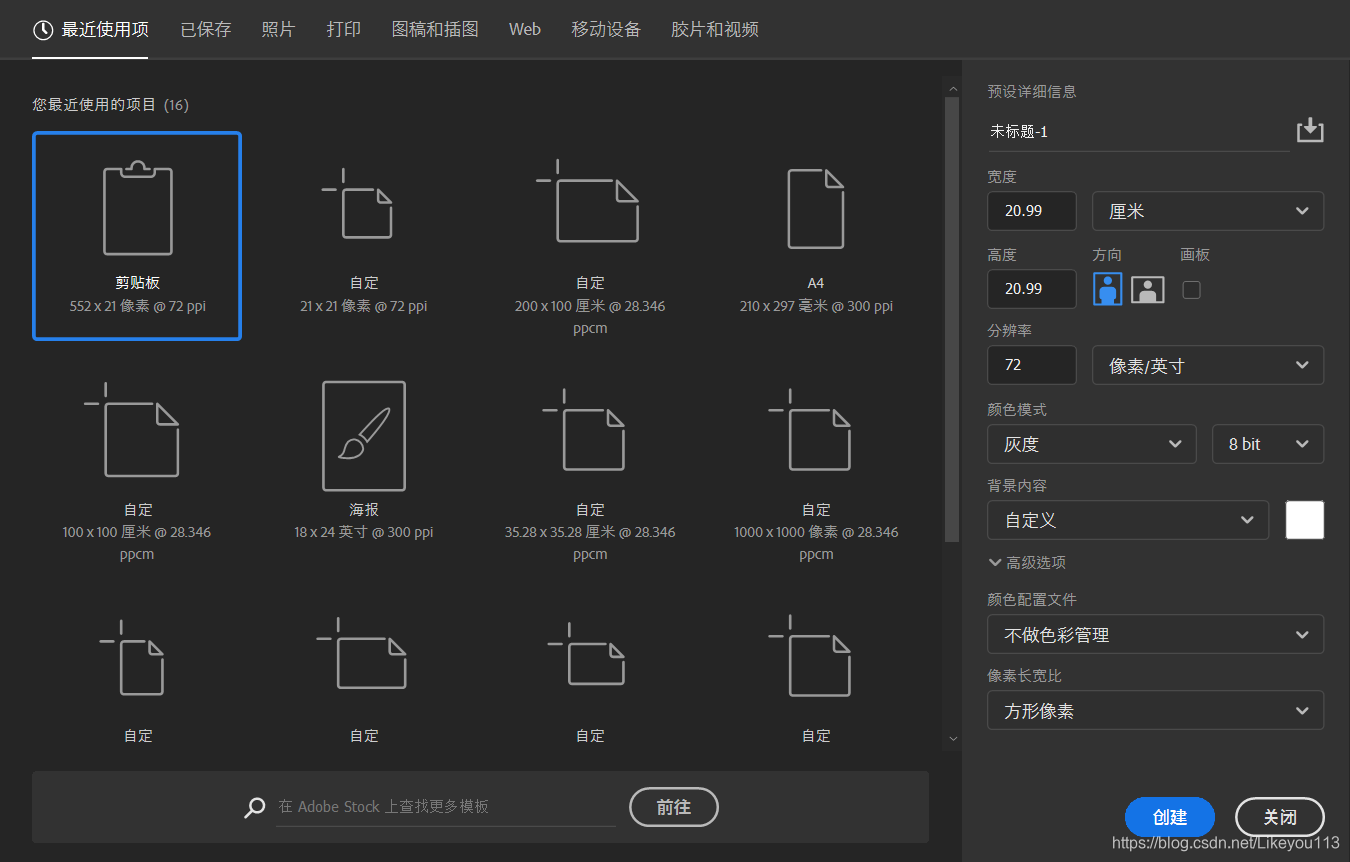Image resolution: width=1350 pixels, height=862 pixels.
Task: Click the width field showing 20.99
Action: click(x=1032, y=211)
